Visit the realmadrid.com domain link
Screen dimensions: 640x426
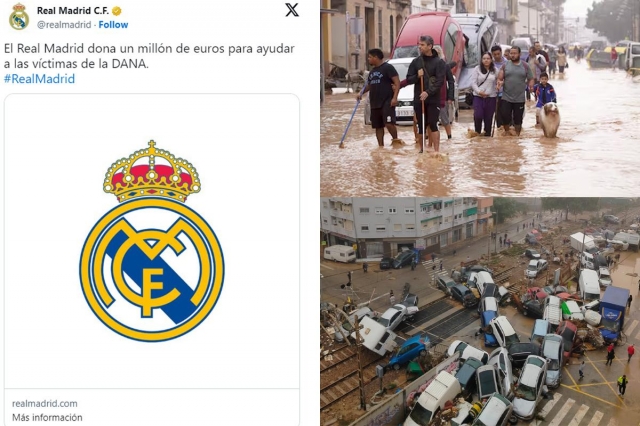click(44, 404)
